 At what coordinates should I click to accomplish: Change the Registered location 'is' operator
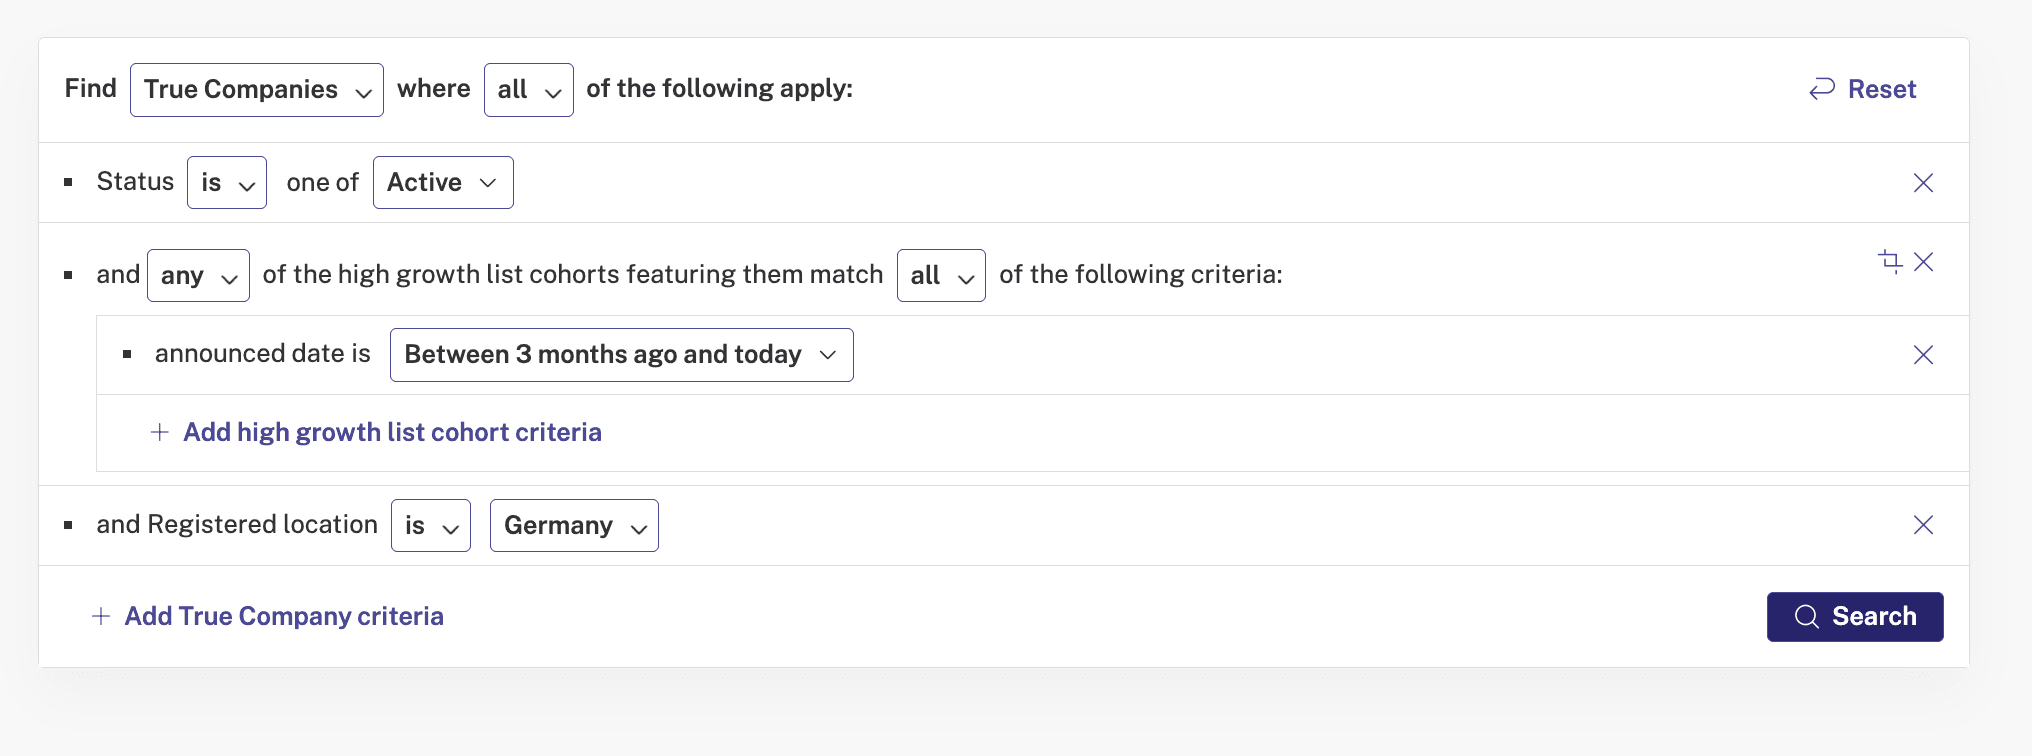(431, 525)
